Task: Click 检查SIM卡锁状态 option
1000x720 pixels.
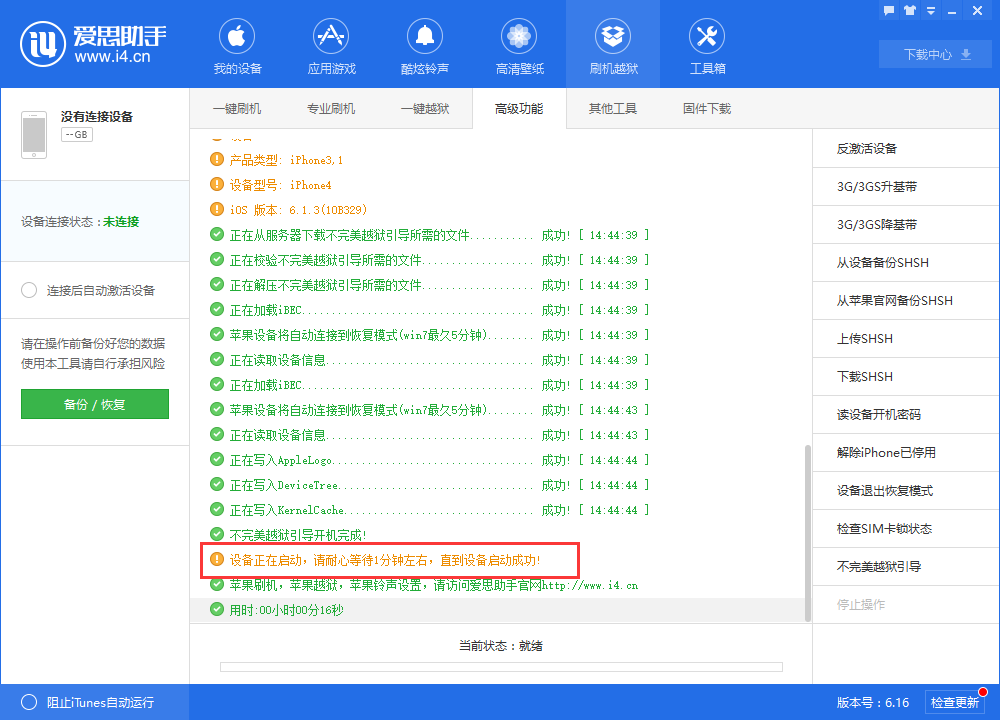Action: [x=906, y=528]
